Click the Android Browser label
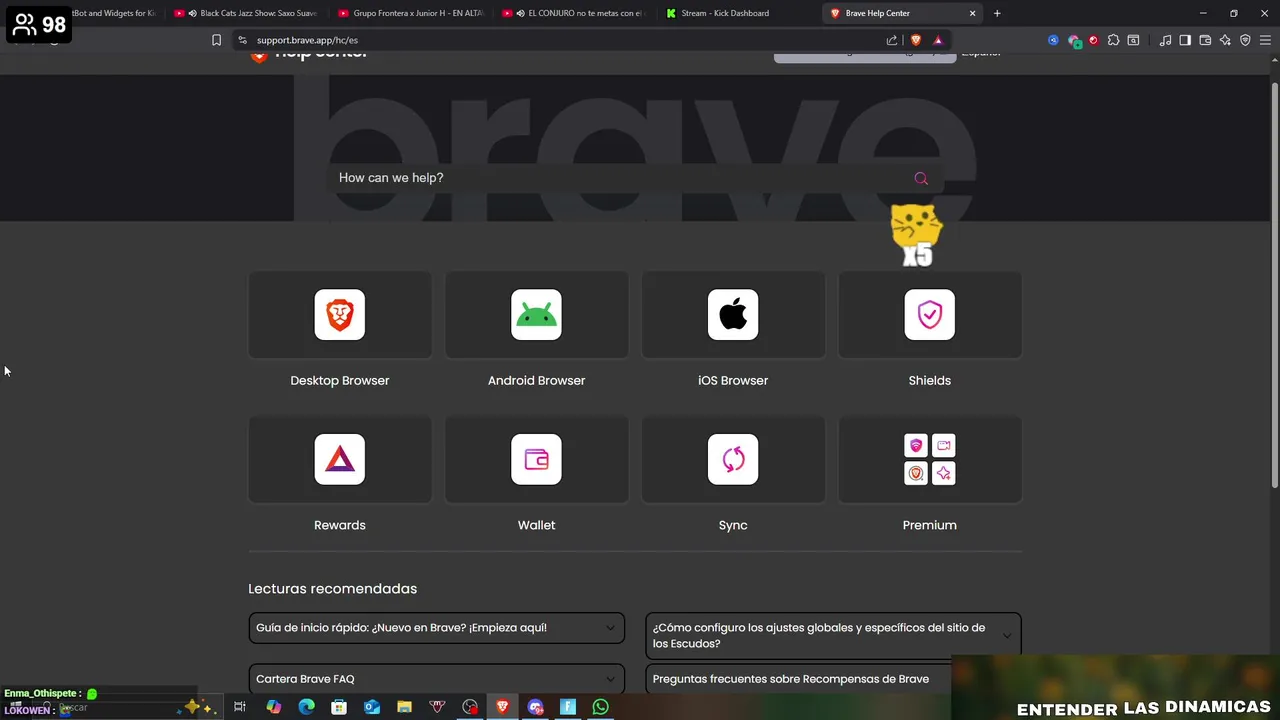The width and height of the screenshot is (1280, 720). click(x=536, y=380)
